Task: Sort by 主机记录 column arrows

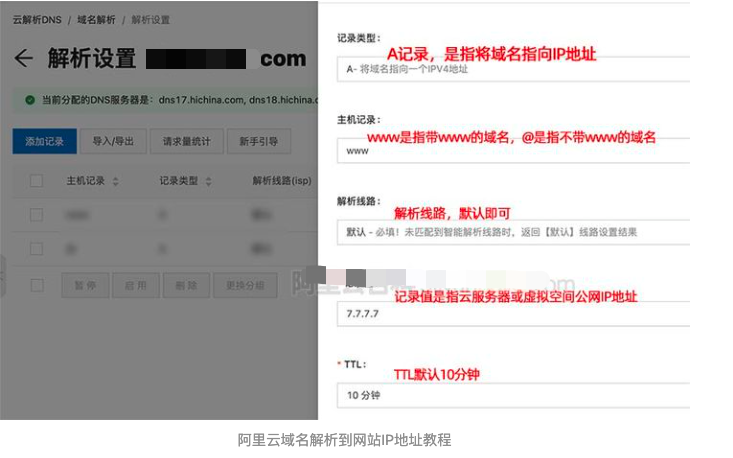Action: point(115,181)
